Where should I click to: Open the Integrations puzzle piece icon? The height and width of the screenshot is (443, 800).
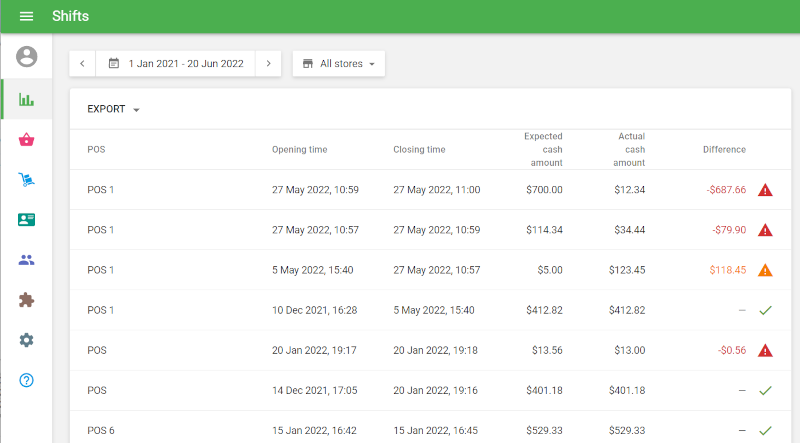coord(26,300)
